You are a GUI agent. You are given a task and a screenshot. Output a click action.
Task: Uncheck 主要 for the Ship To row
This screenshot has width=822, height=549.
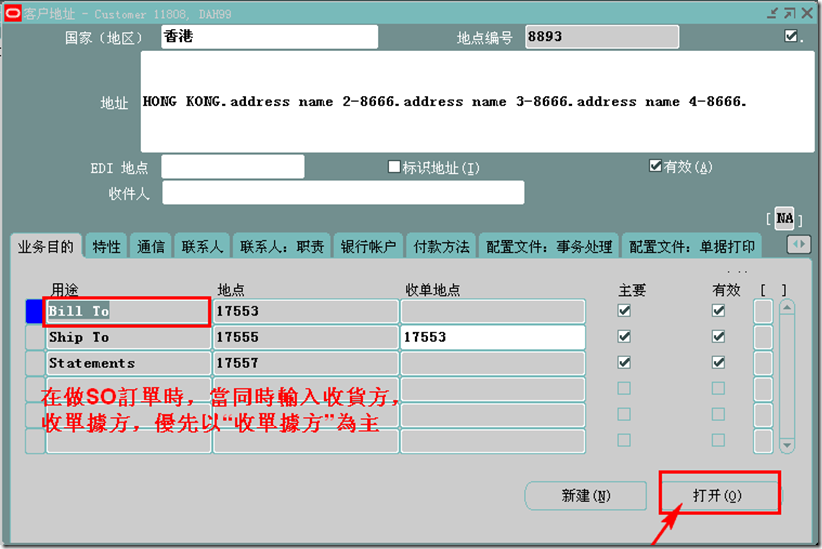coord(624,337)
